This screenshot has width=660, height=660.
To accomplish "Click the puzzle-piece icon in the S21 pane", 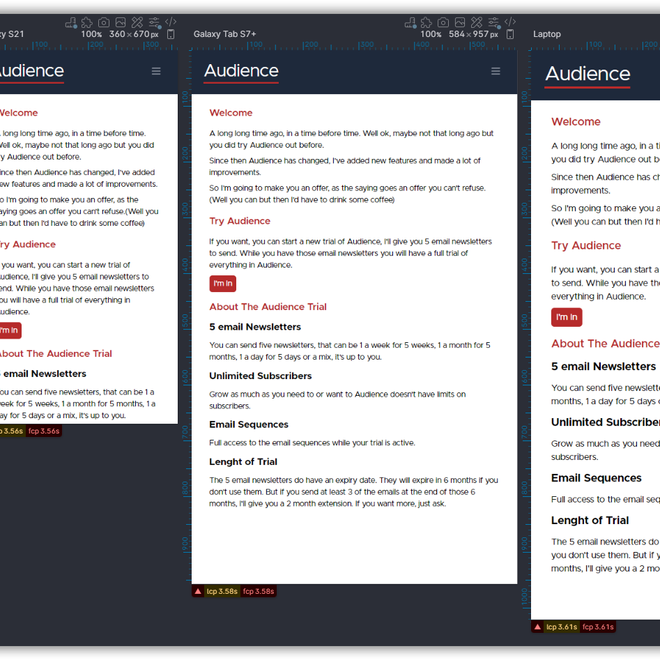I will (x=87, y=22).
